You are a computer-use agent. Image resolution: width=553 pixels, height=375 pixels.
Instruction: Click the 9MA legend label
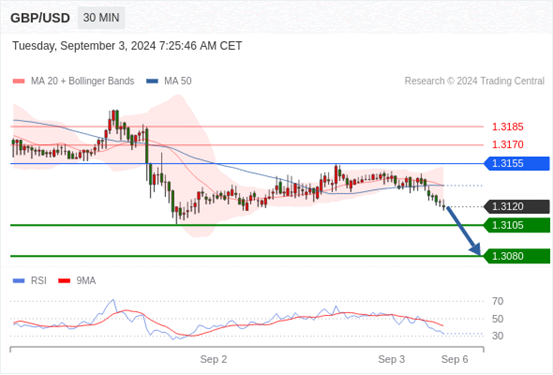coord(86,281)
